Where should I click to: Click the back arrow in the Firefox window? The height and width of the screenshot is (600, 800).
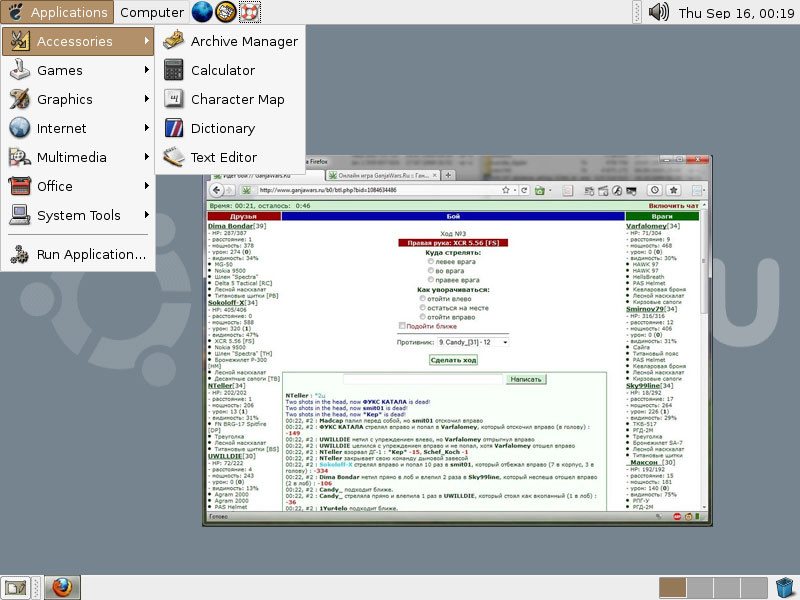pyautogui.click(x=216, y=190)
